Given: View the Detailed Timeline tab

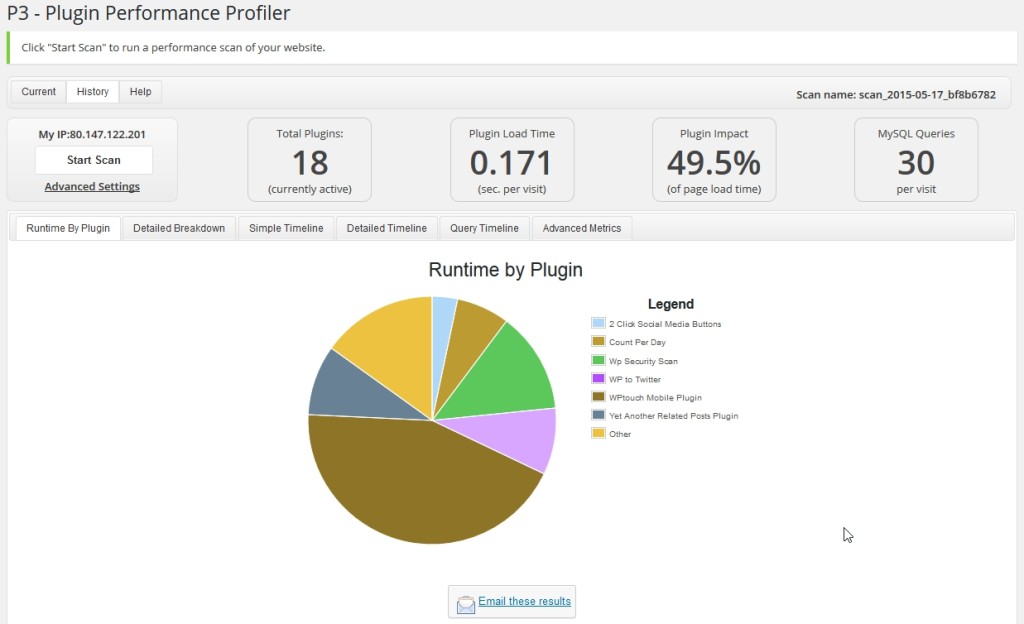Looking at the screenshot, I should [387, 228].
